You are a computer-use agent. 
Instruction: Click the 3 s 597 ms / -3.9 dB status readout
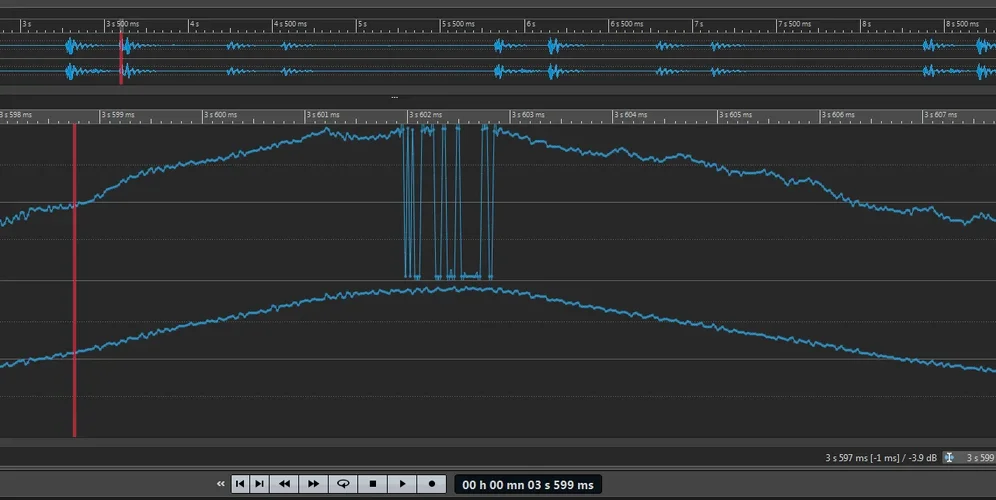click(880, 458)
